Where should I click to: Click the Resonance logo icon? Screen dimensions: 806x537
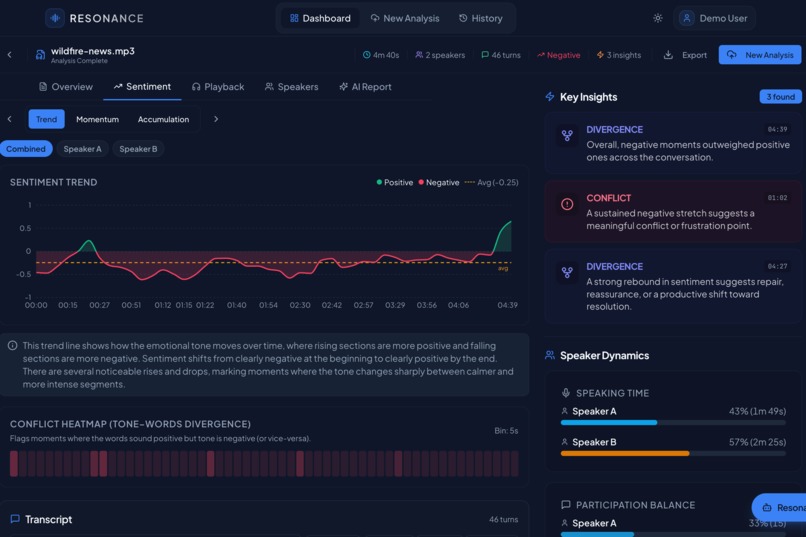tap(54, 18)
